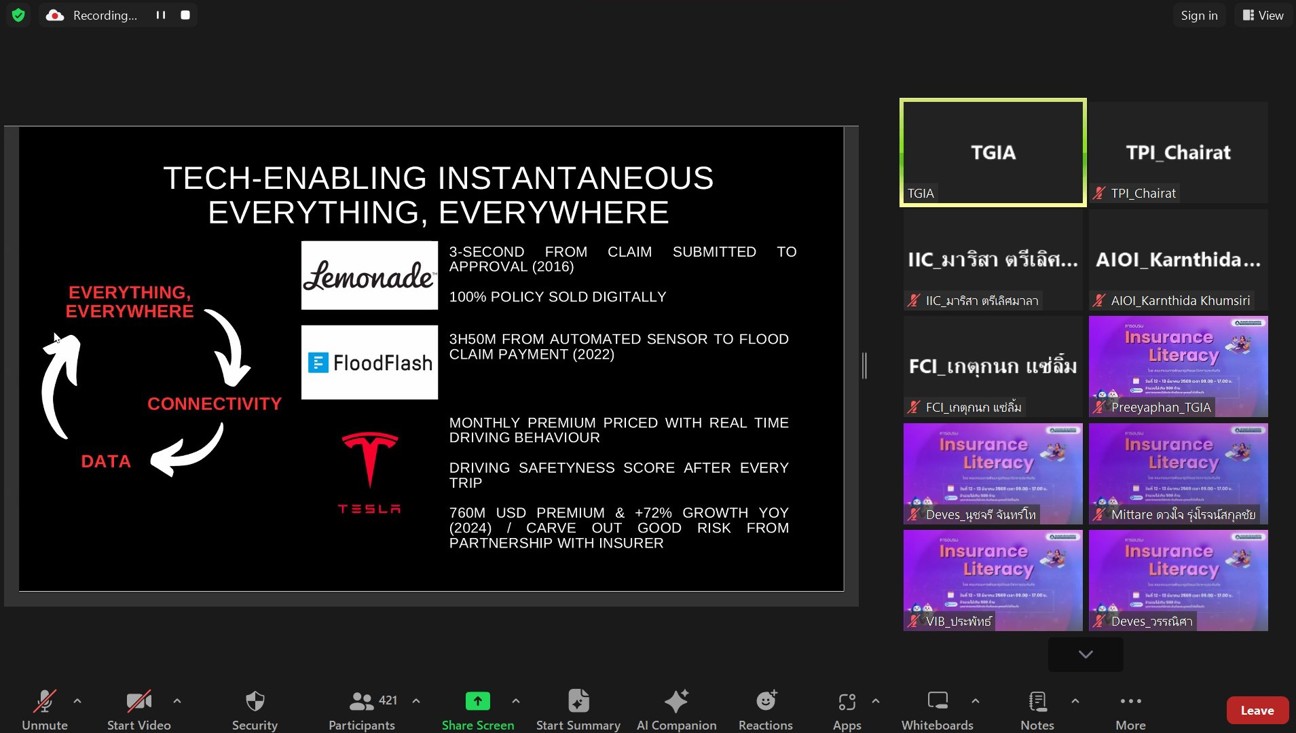Click the red Leave button

click(1257, 710)
